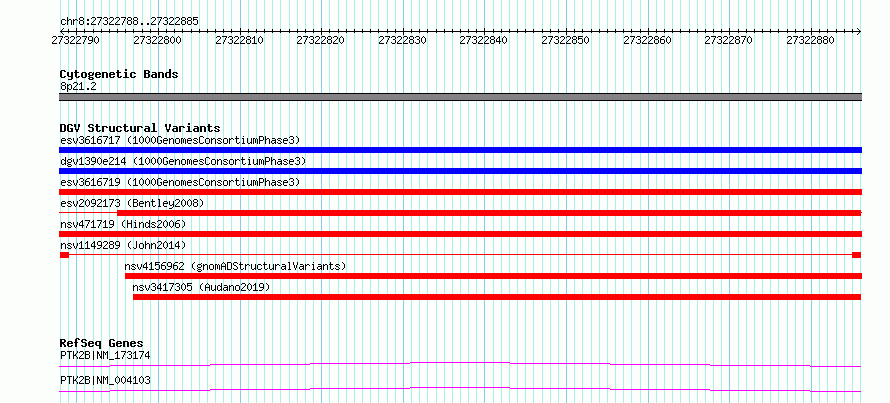This screenshot has height=403, width=890.
Task: Open variant label dgv1390e214
Action: click(183, 161)
